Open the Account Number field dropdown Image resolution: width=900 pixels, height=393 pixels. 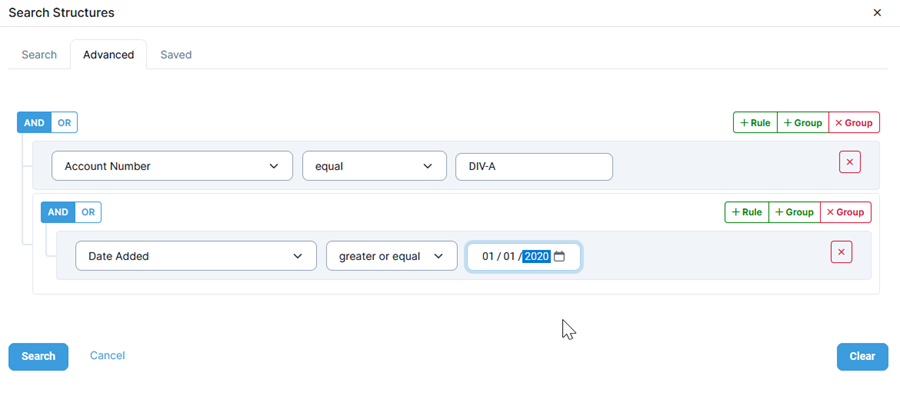[x=172, y=166]
